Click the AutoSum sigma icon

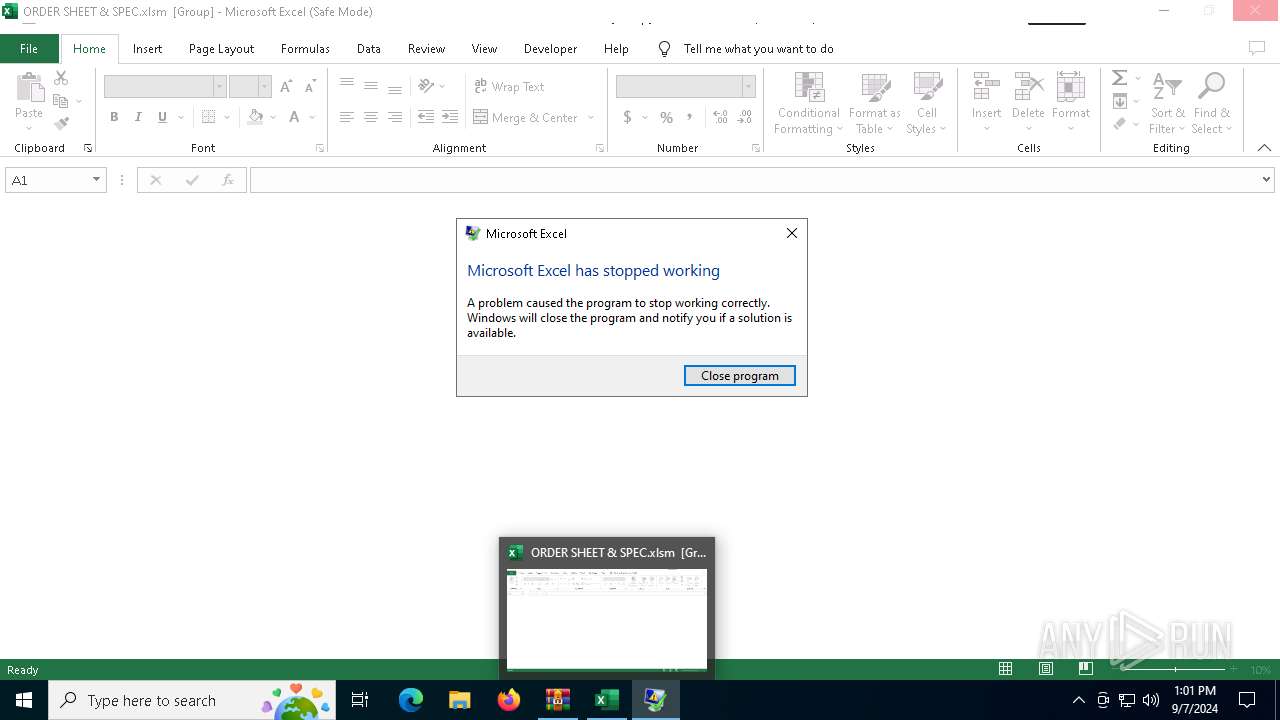(1120, 78)
